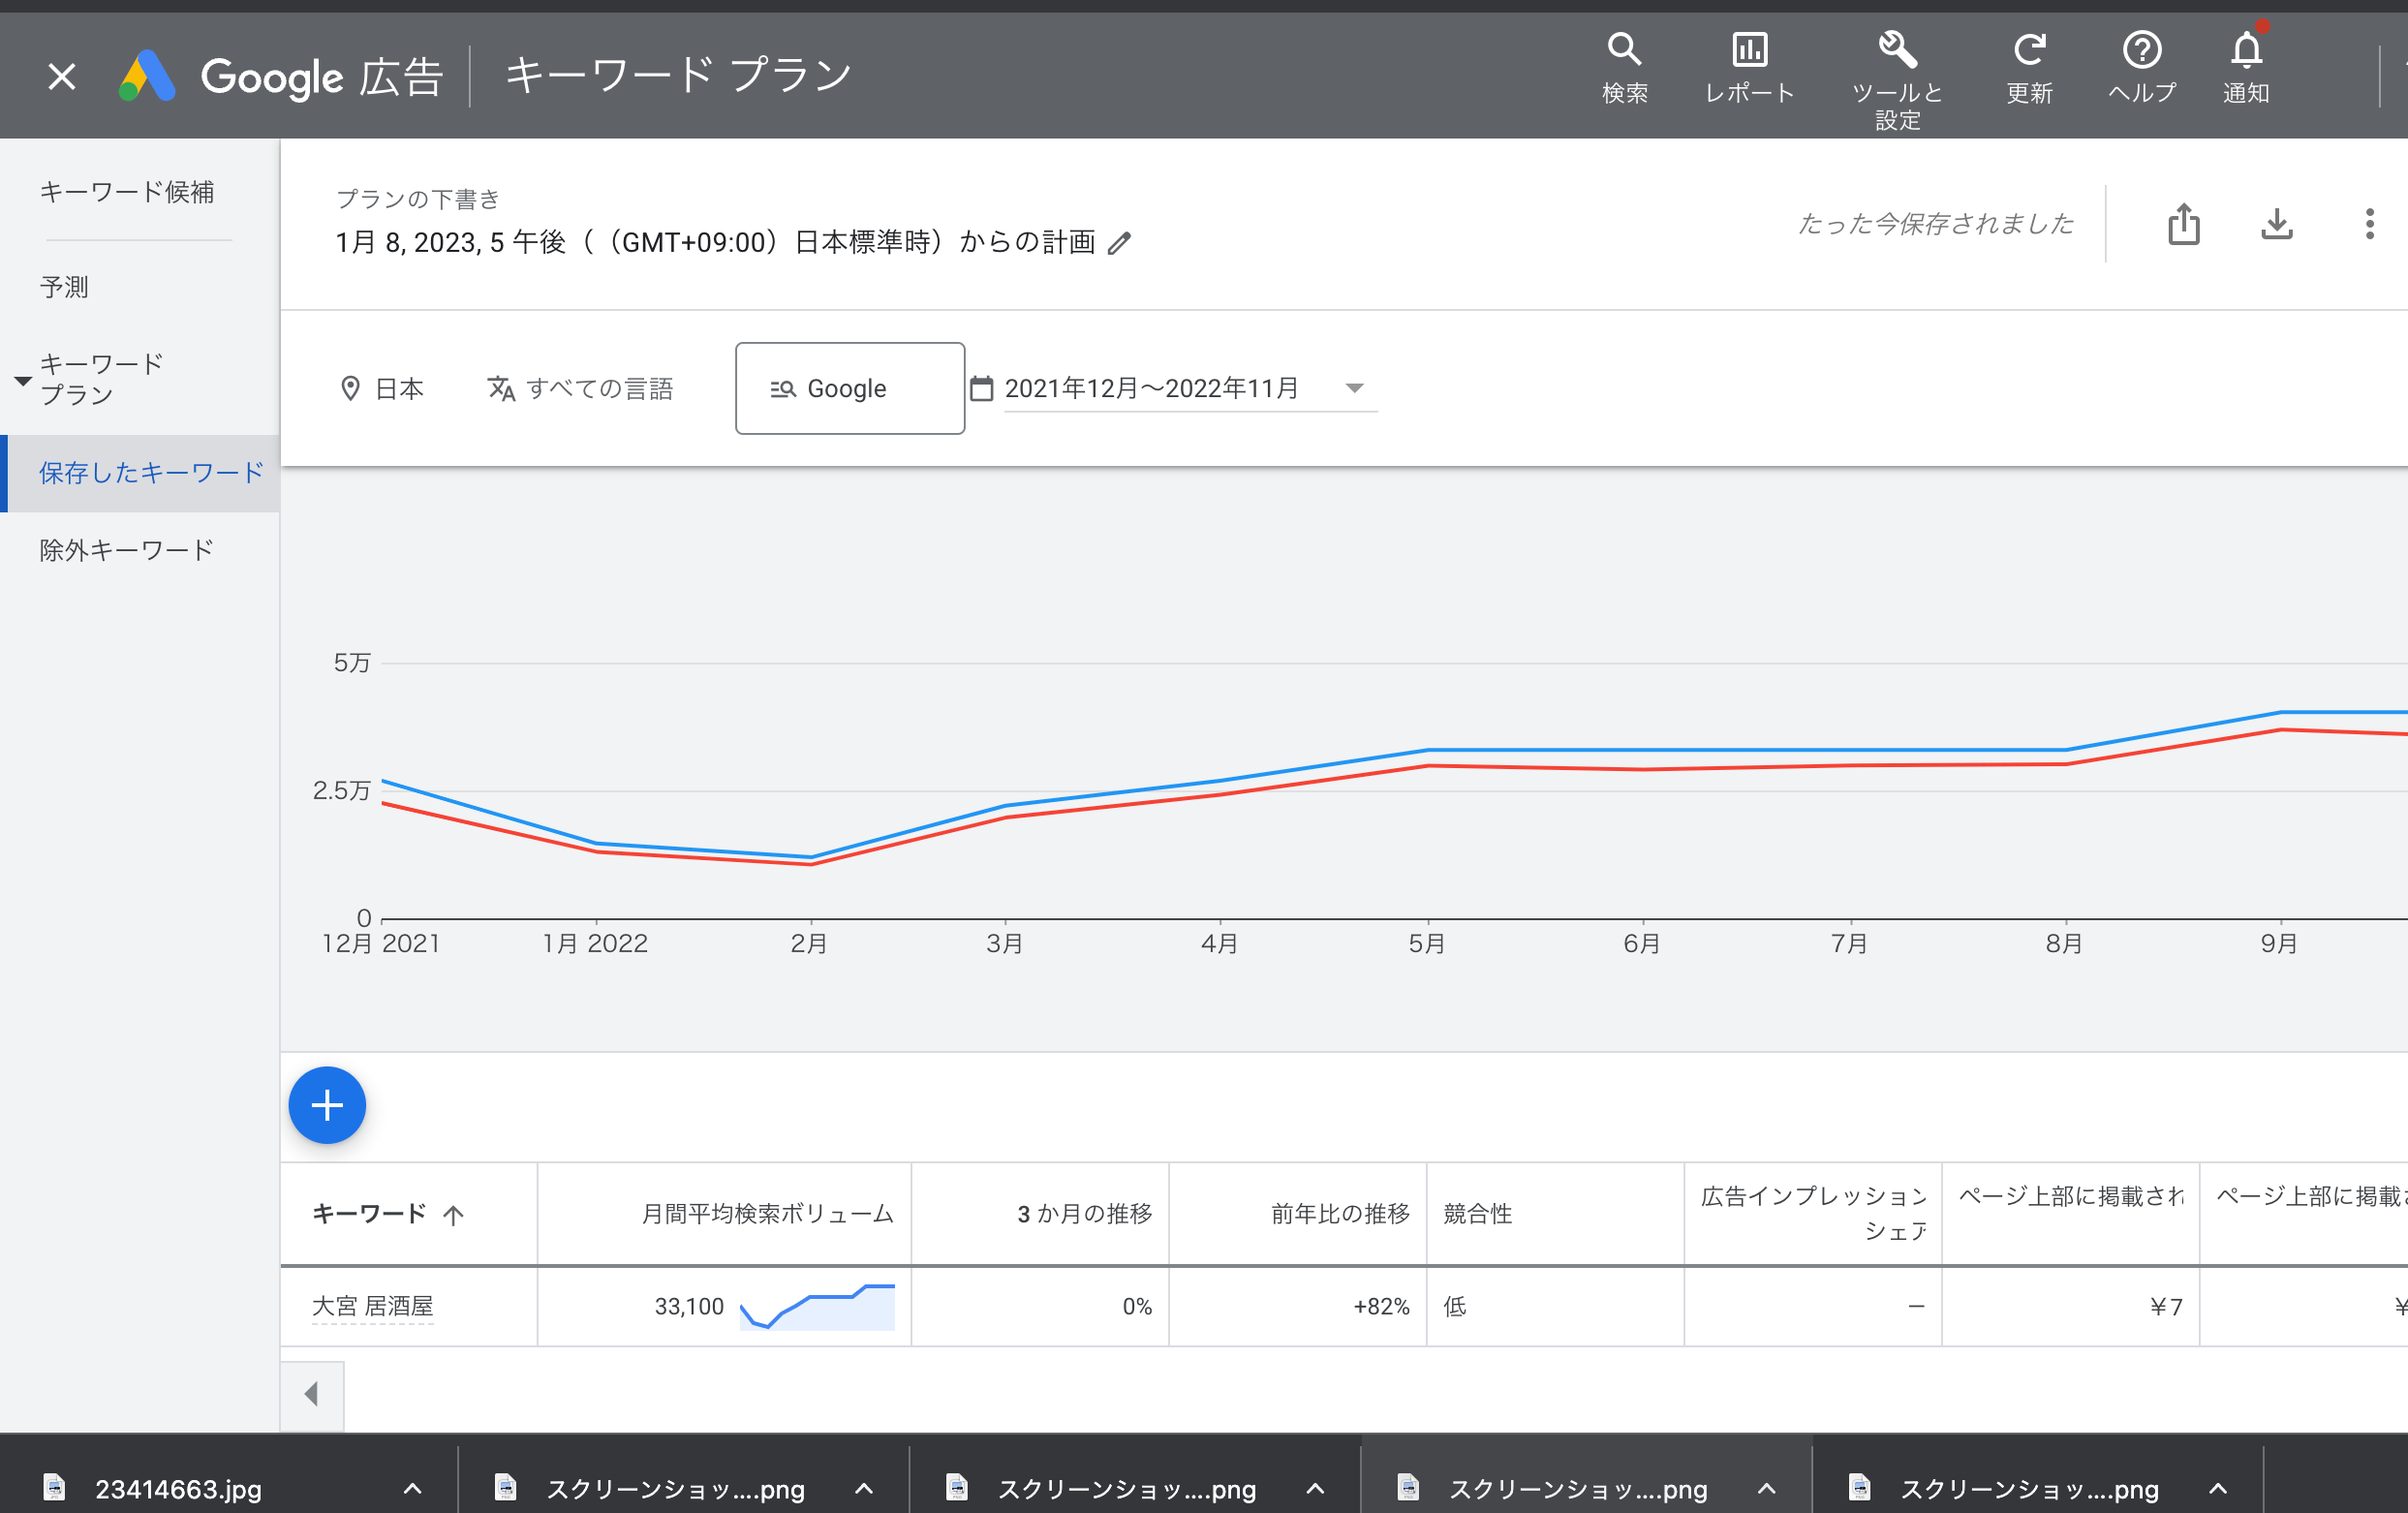Open the three-dot more options menu
The height and width of the screenshot is (1513, 2408).
click(x=2369, y=224)
